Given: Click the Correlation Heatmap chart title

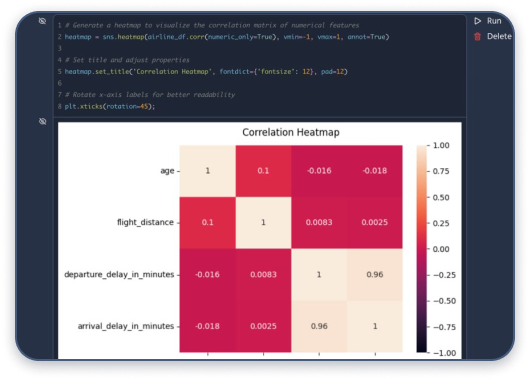Looking at the screenshot, I should tap(291, 132).
